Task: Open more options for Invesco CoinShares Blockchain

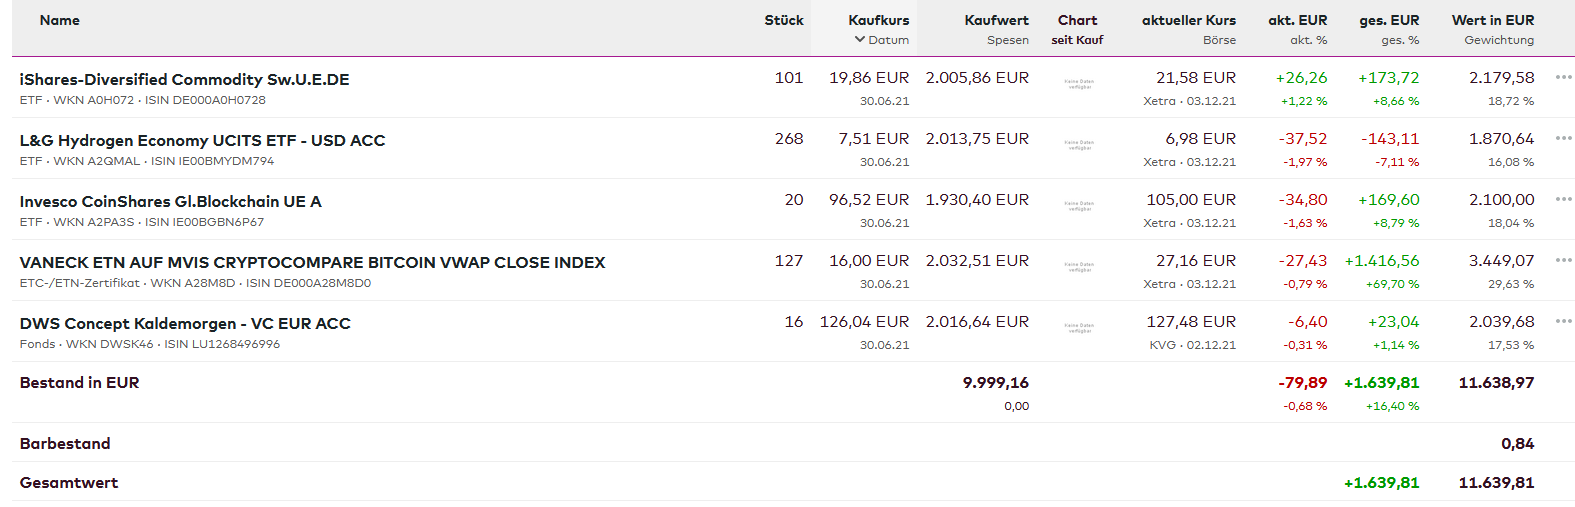Action: (x=1563, y=199)
